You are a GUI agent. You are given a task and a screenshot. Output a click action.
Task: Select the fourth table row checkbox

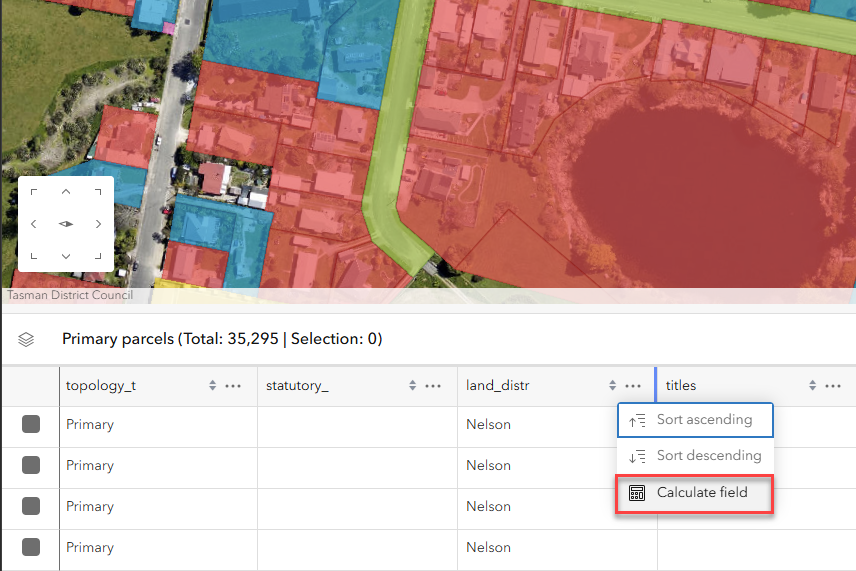[31, 547]
